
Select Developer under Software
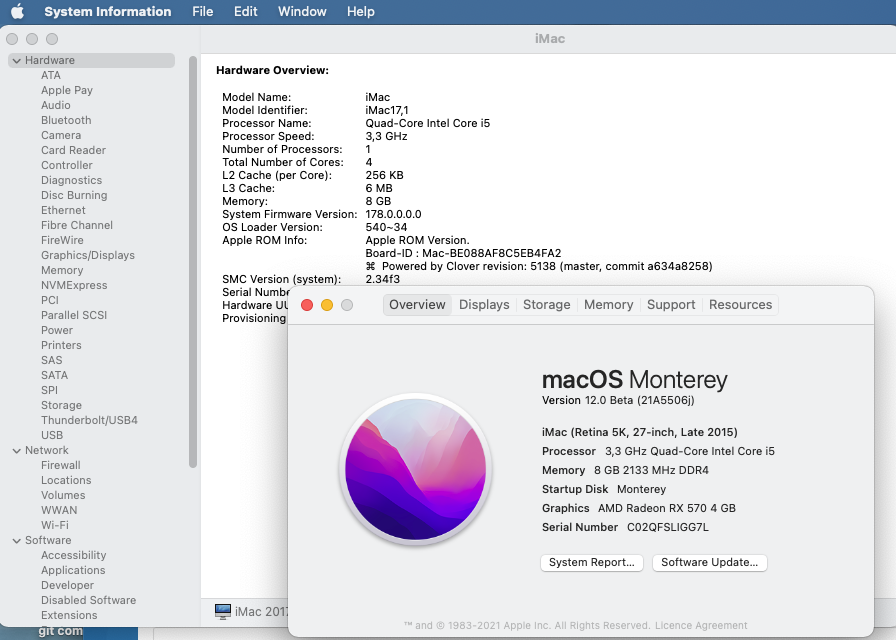tap(67, 585)
